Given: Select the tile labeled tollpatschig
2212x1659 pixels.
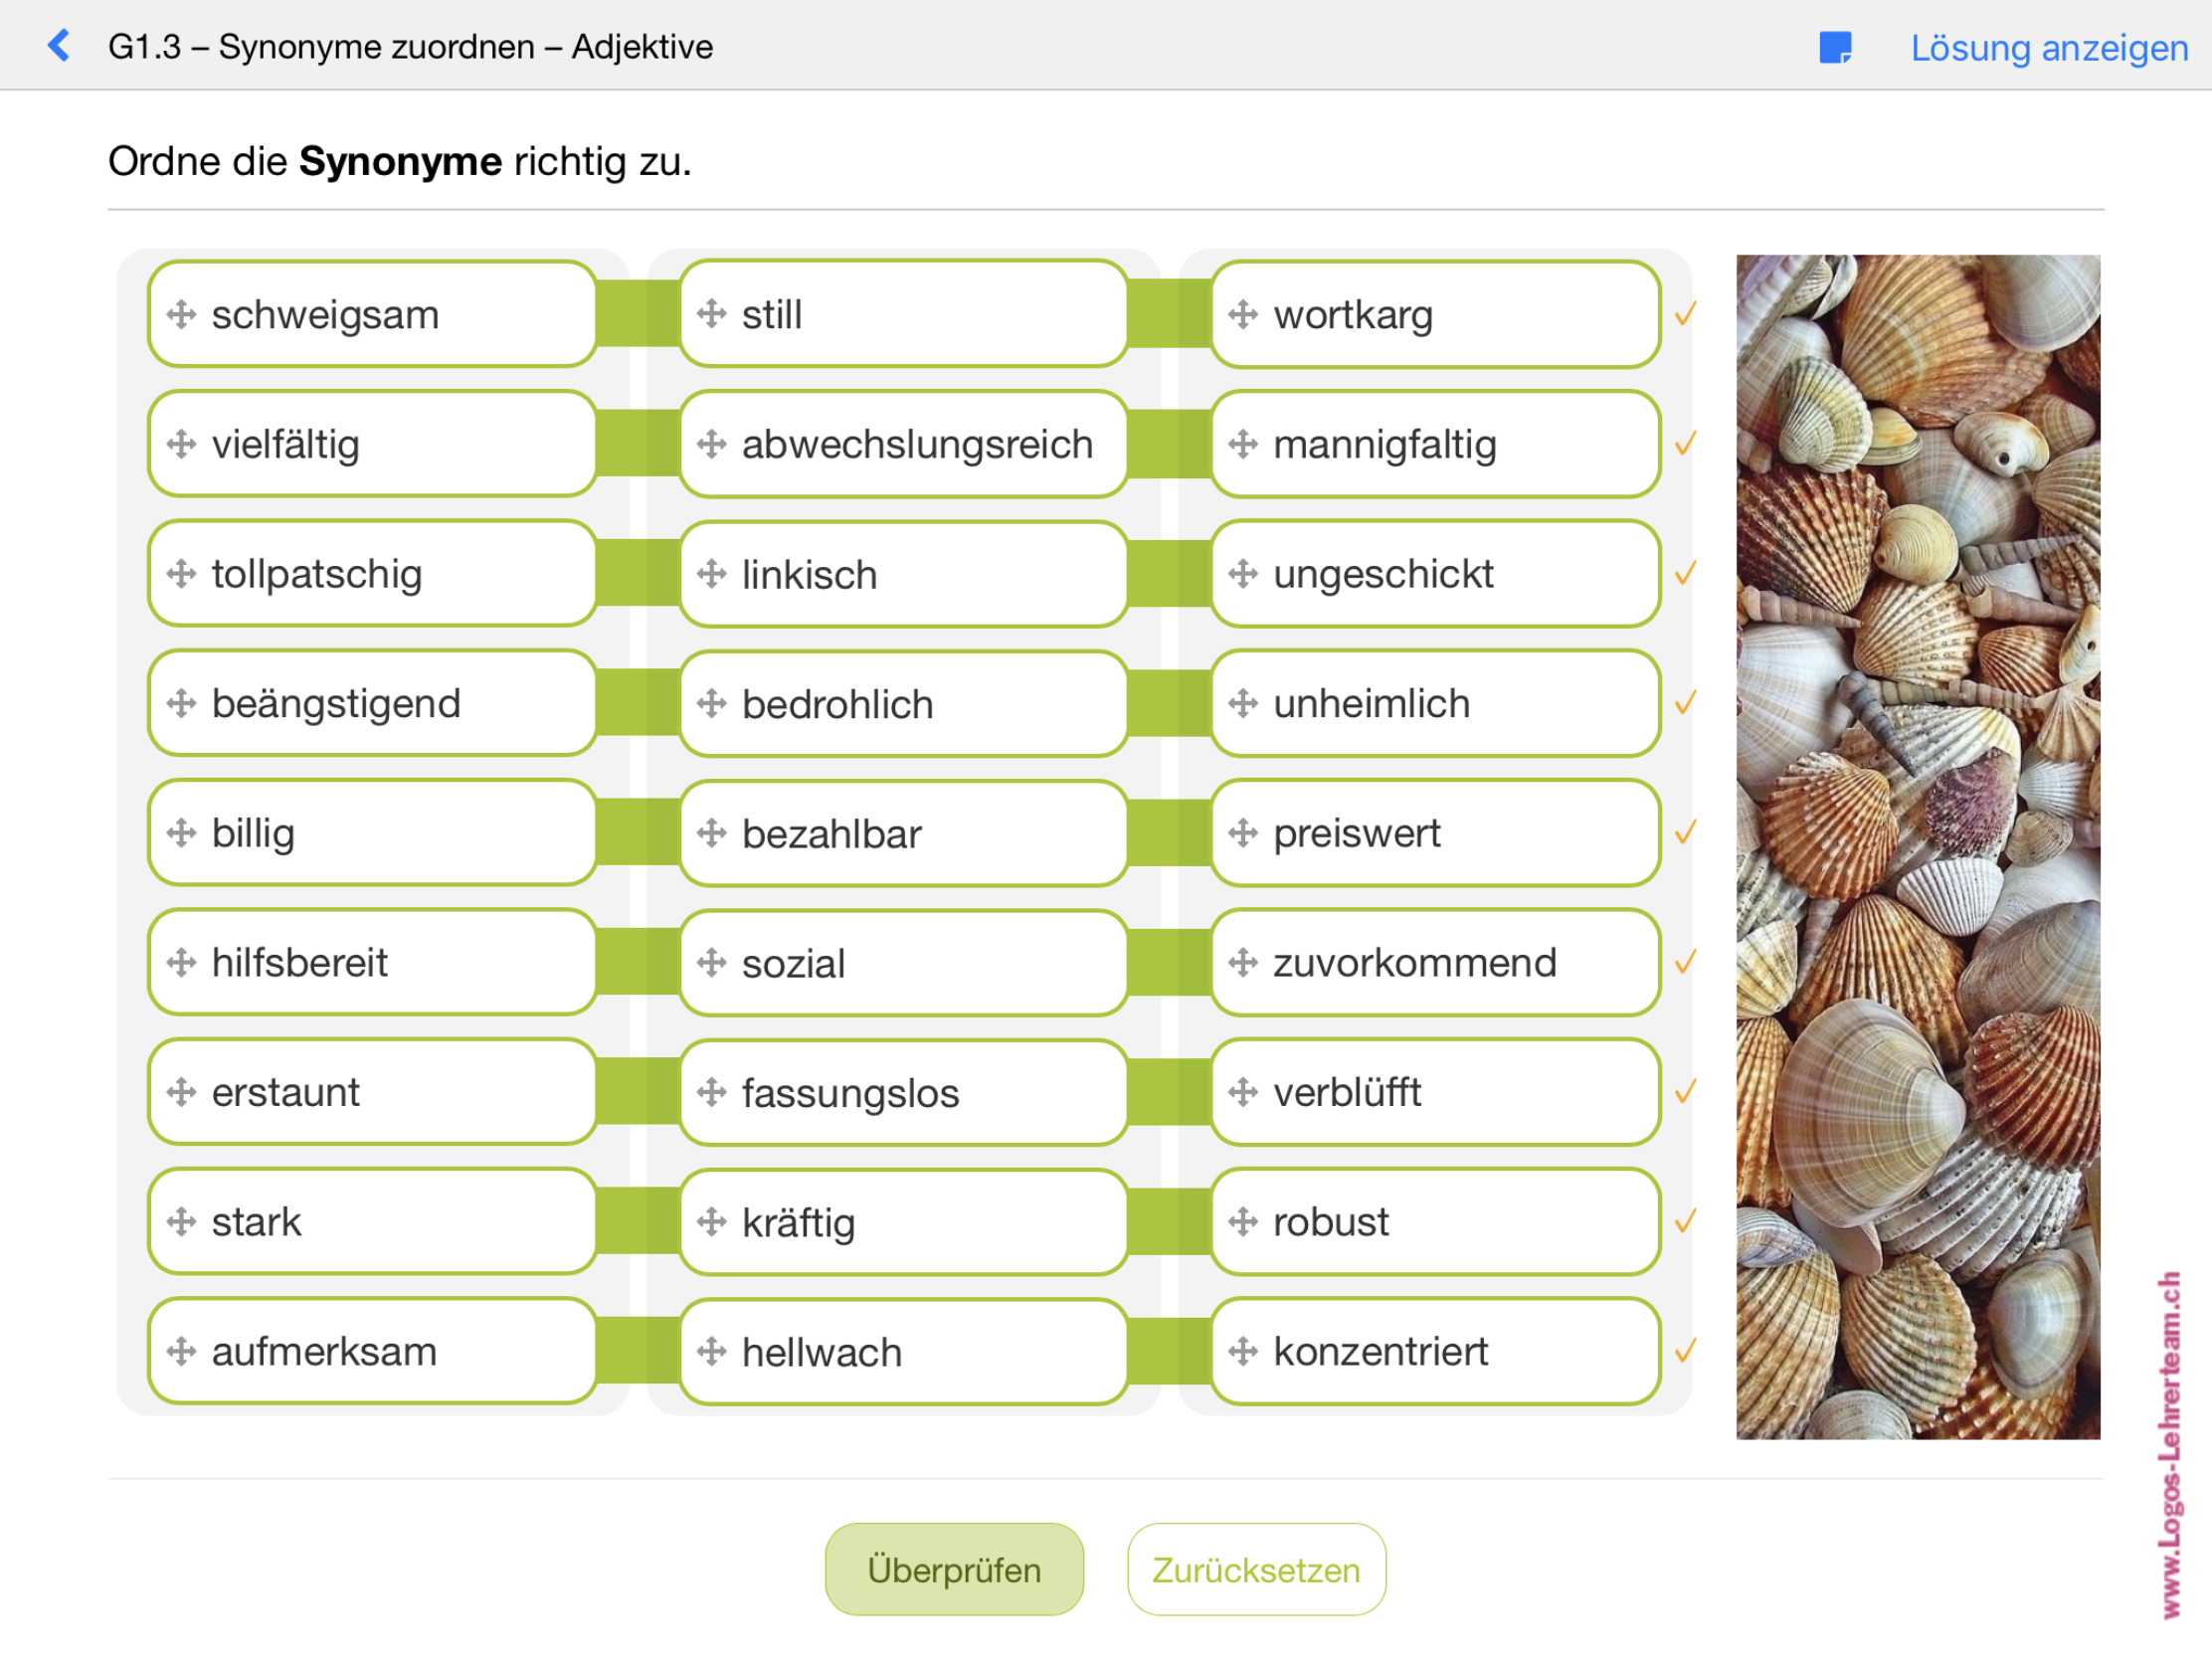Looking at the screenshot, I should pos(372,574).
